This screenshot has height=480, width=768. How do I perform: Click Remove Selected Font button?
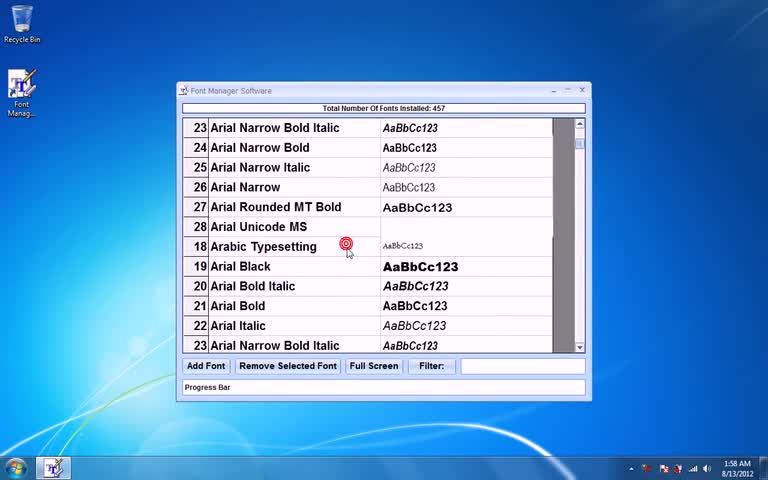click(288, 366)
